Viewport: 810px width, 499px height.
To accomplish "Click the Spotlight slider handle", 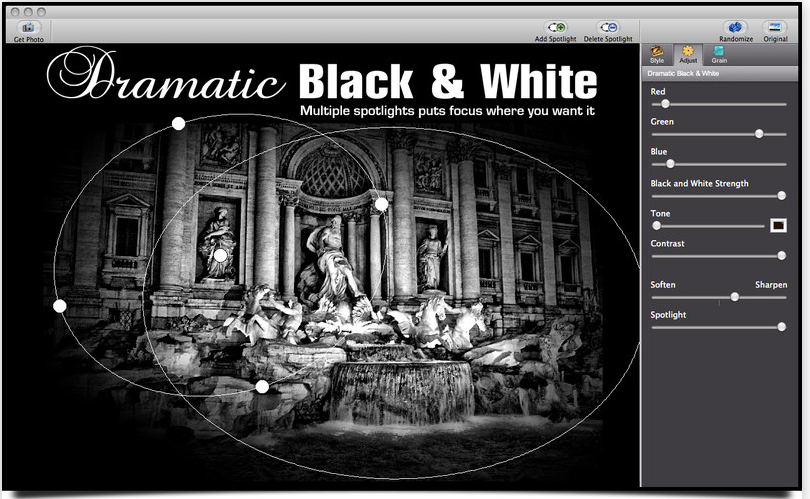I will click(x=782, y=327).
